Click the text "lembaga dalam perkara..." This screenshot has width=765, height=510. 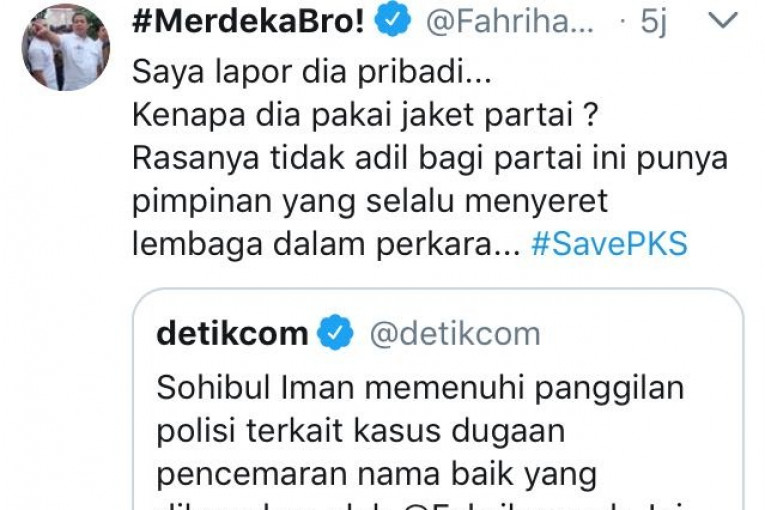point(326,244)
